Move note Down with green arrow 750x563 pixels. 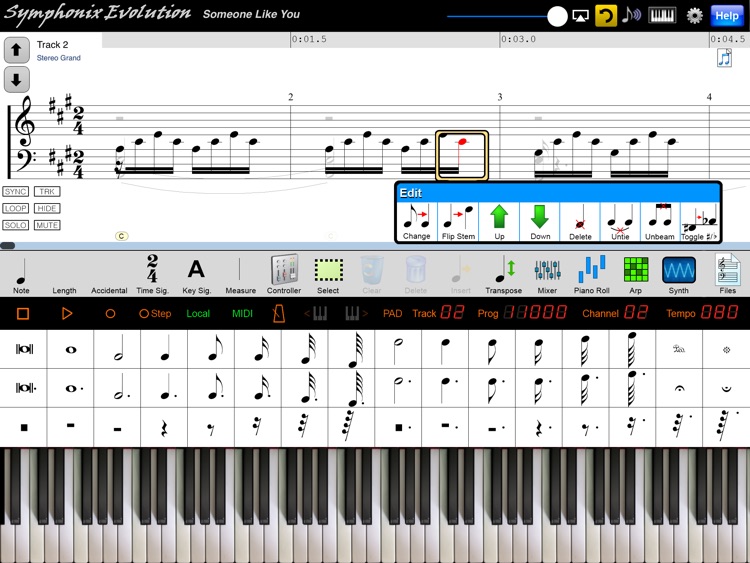540,221
